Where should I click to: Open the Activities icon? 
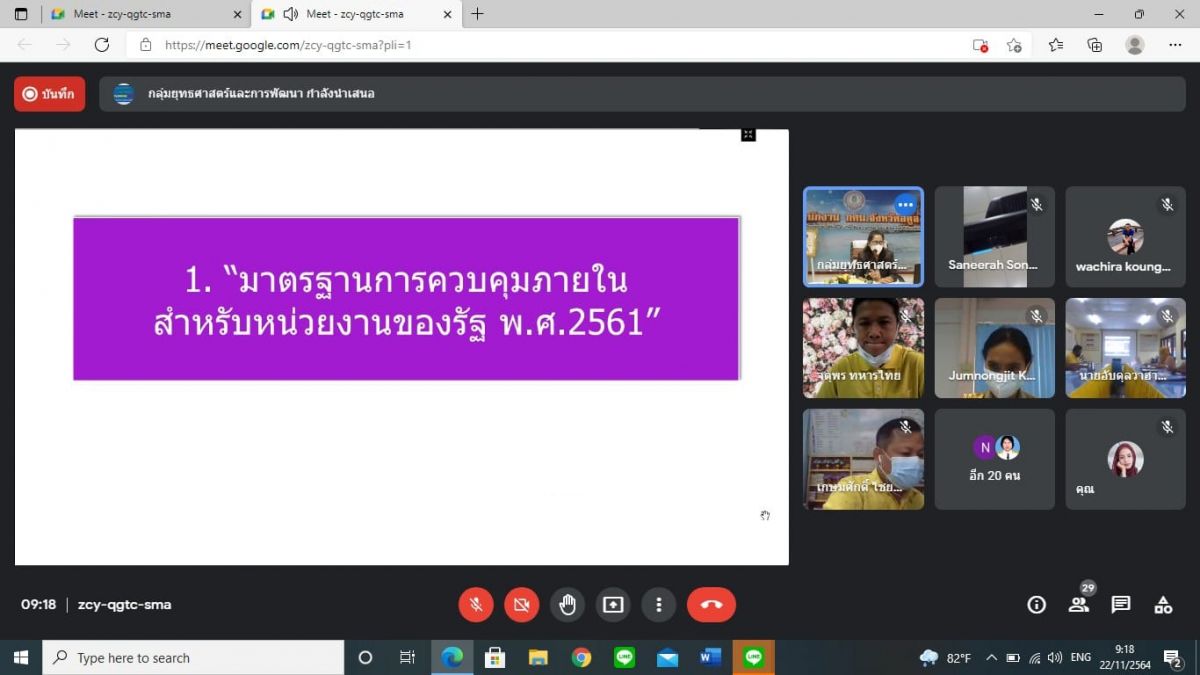pos(1163,604)
